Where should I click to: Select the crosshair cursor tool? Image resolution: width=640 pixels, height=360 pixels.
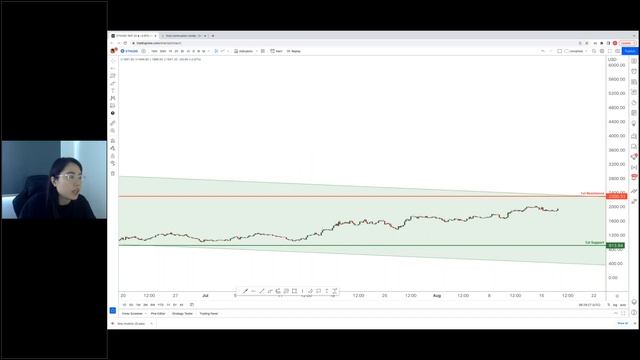[113, 61]
